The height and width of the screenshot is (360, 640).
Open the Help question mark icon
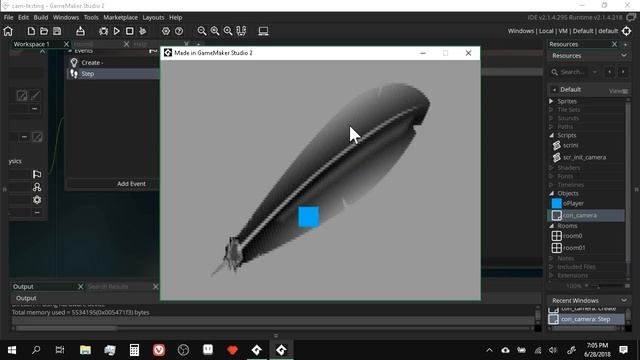tap(179, 31)
